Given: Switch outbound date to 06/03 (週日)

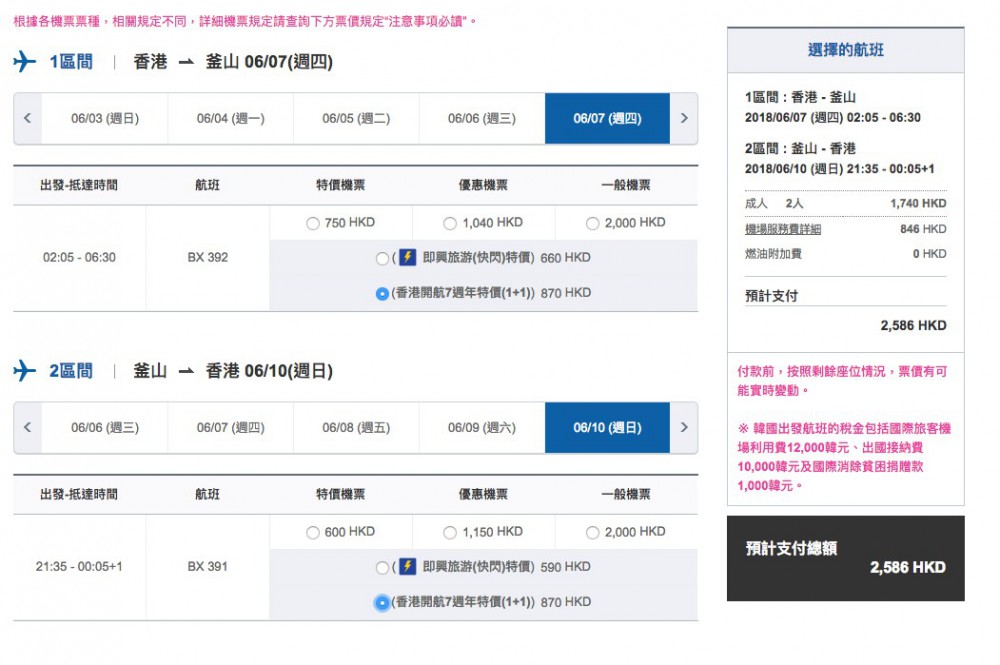Looking at the screenshot, I should (105, 118).
